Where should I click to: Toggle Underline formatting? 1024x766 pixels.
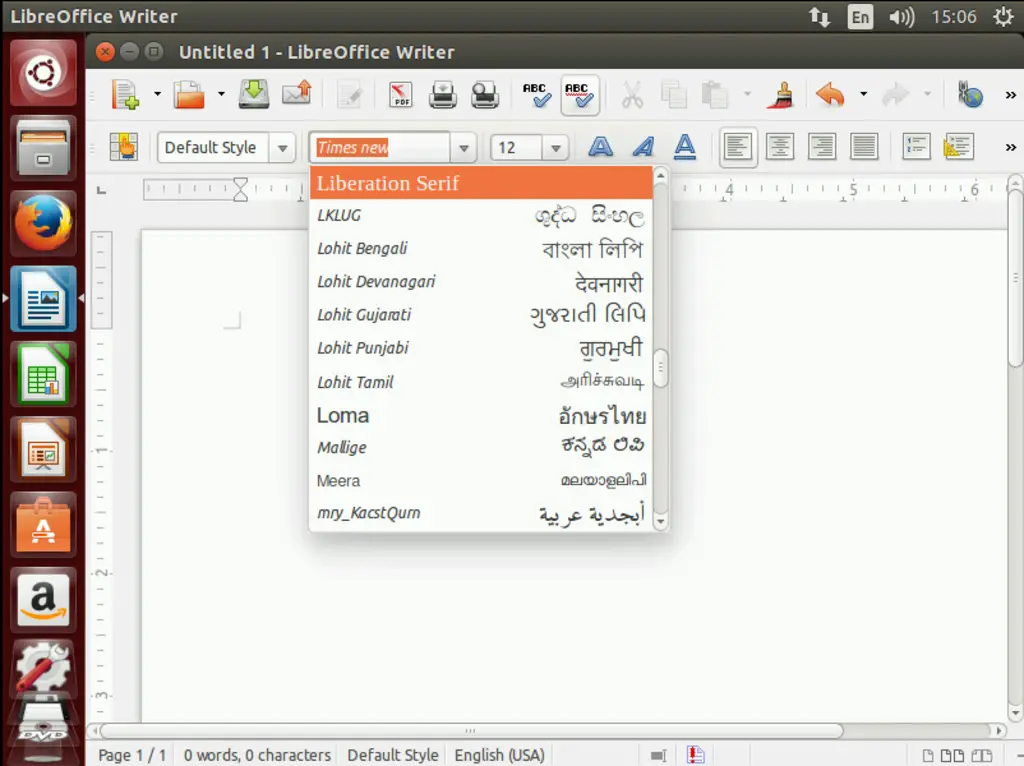click(684, 146)
